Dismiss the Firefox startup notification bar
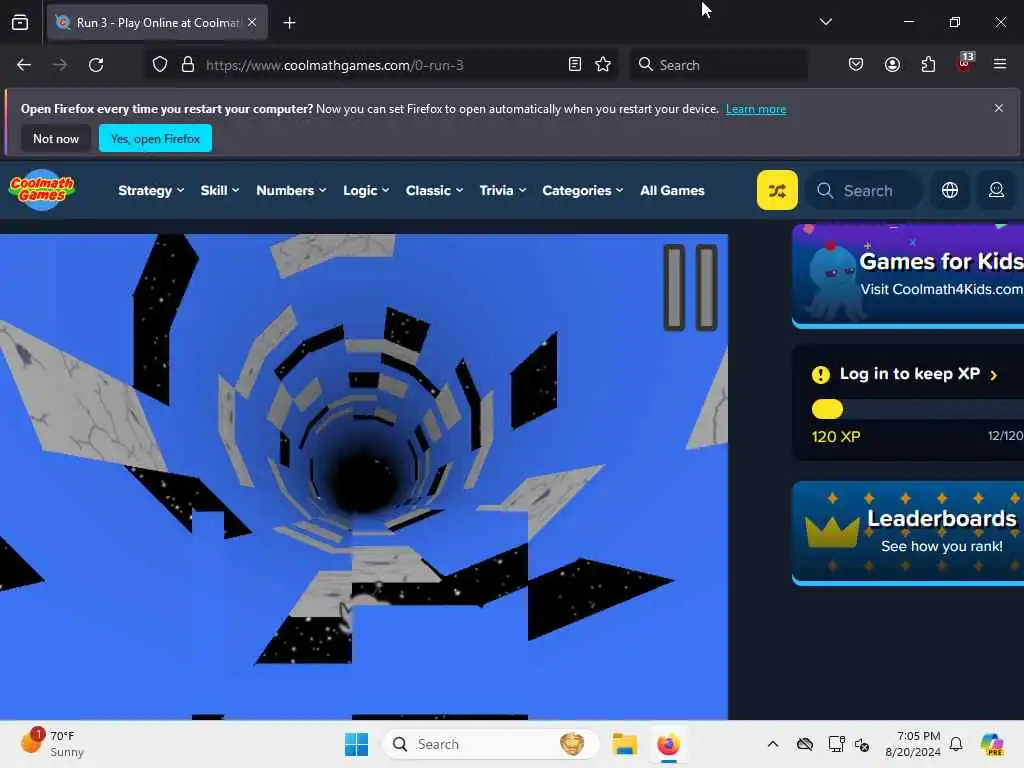 click(999, 108)
